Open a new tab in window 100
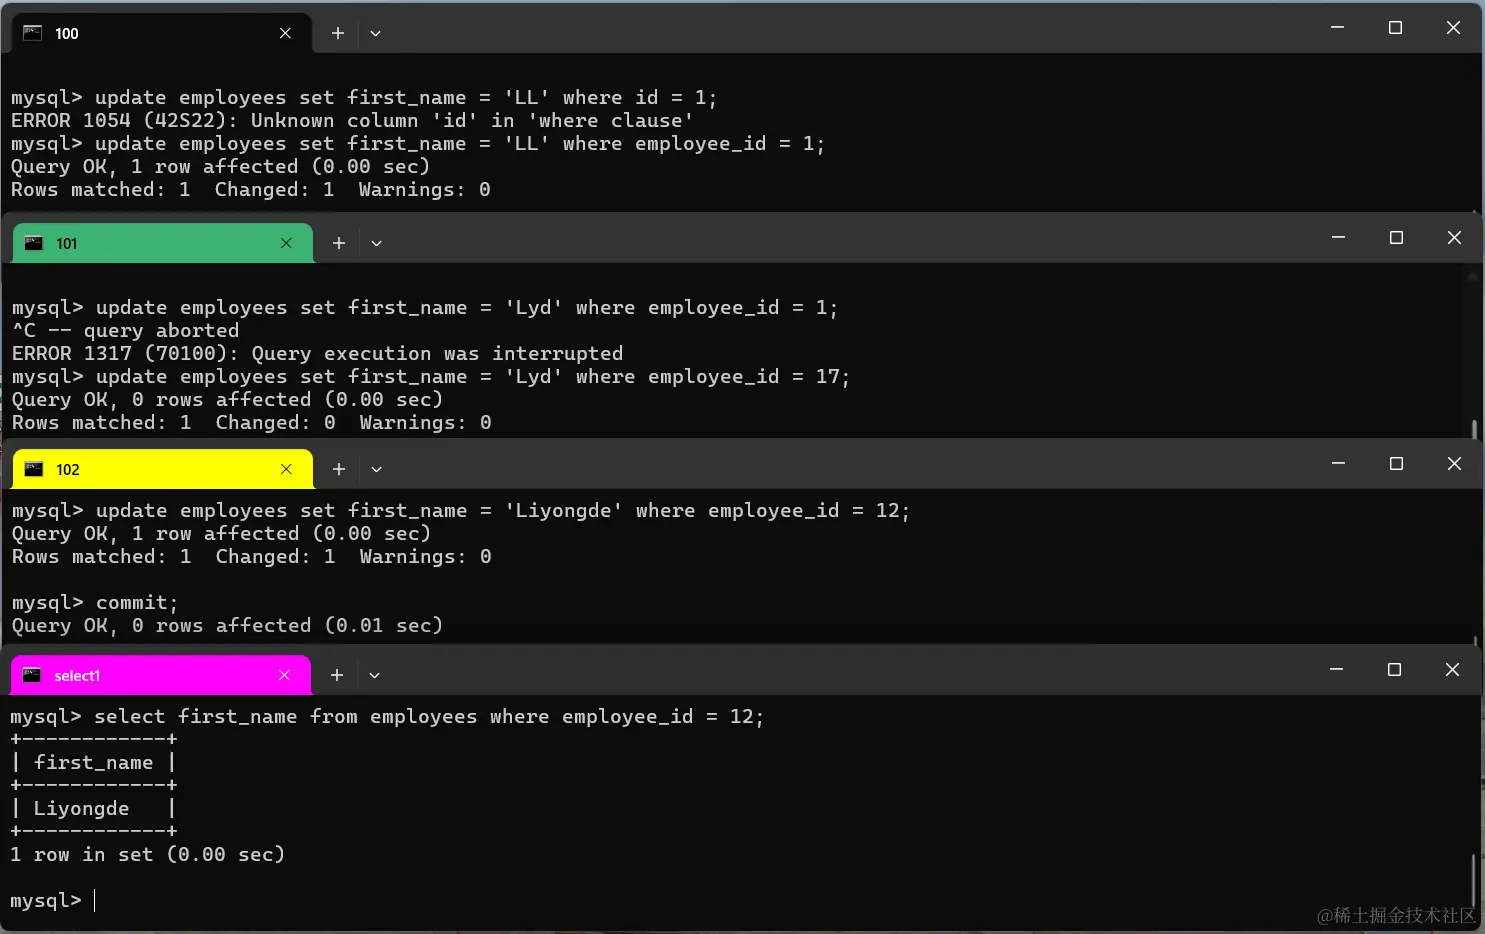This screenshot has width=1485, height=934. (x=338, y=33)
